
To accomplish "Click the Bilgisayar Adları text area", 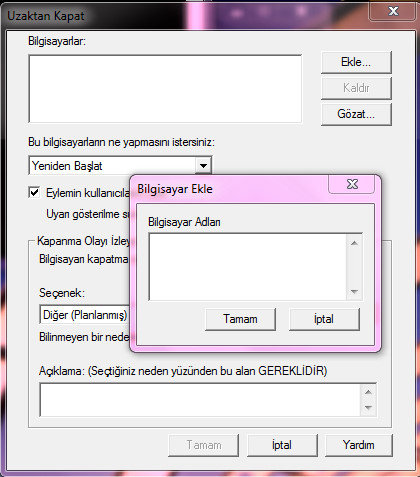I will (x=247, y=267).
